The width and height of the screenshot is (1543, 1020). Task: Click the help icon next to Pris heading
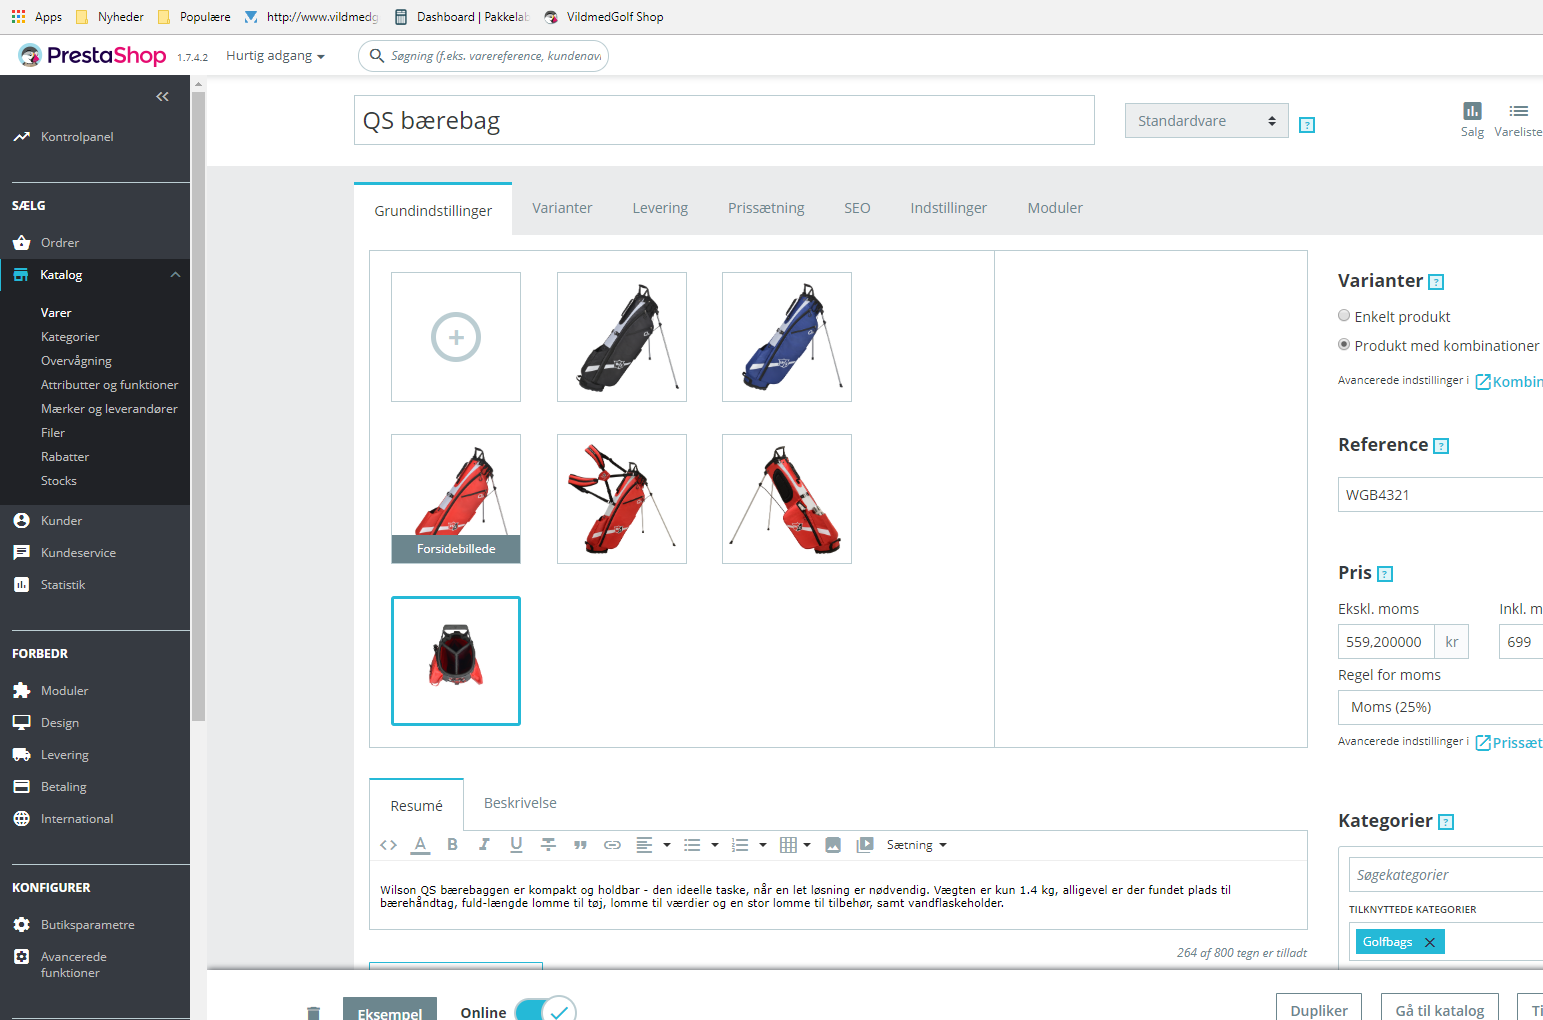[1385, 574]
